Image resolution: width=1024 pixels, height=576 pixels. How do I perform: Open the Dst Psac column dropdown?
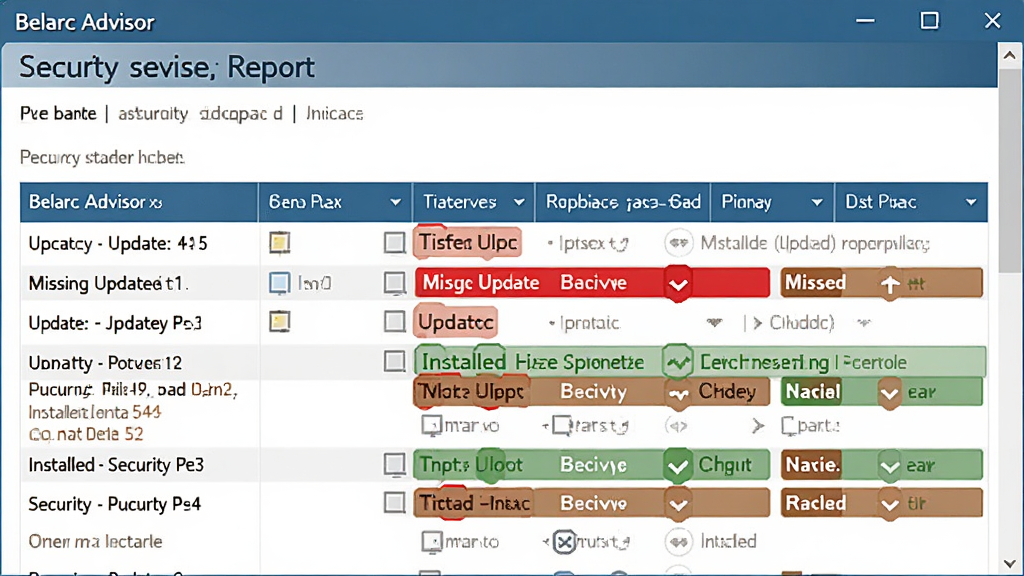click(971, 202)
